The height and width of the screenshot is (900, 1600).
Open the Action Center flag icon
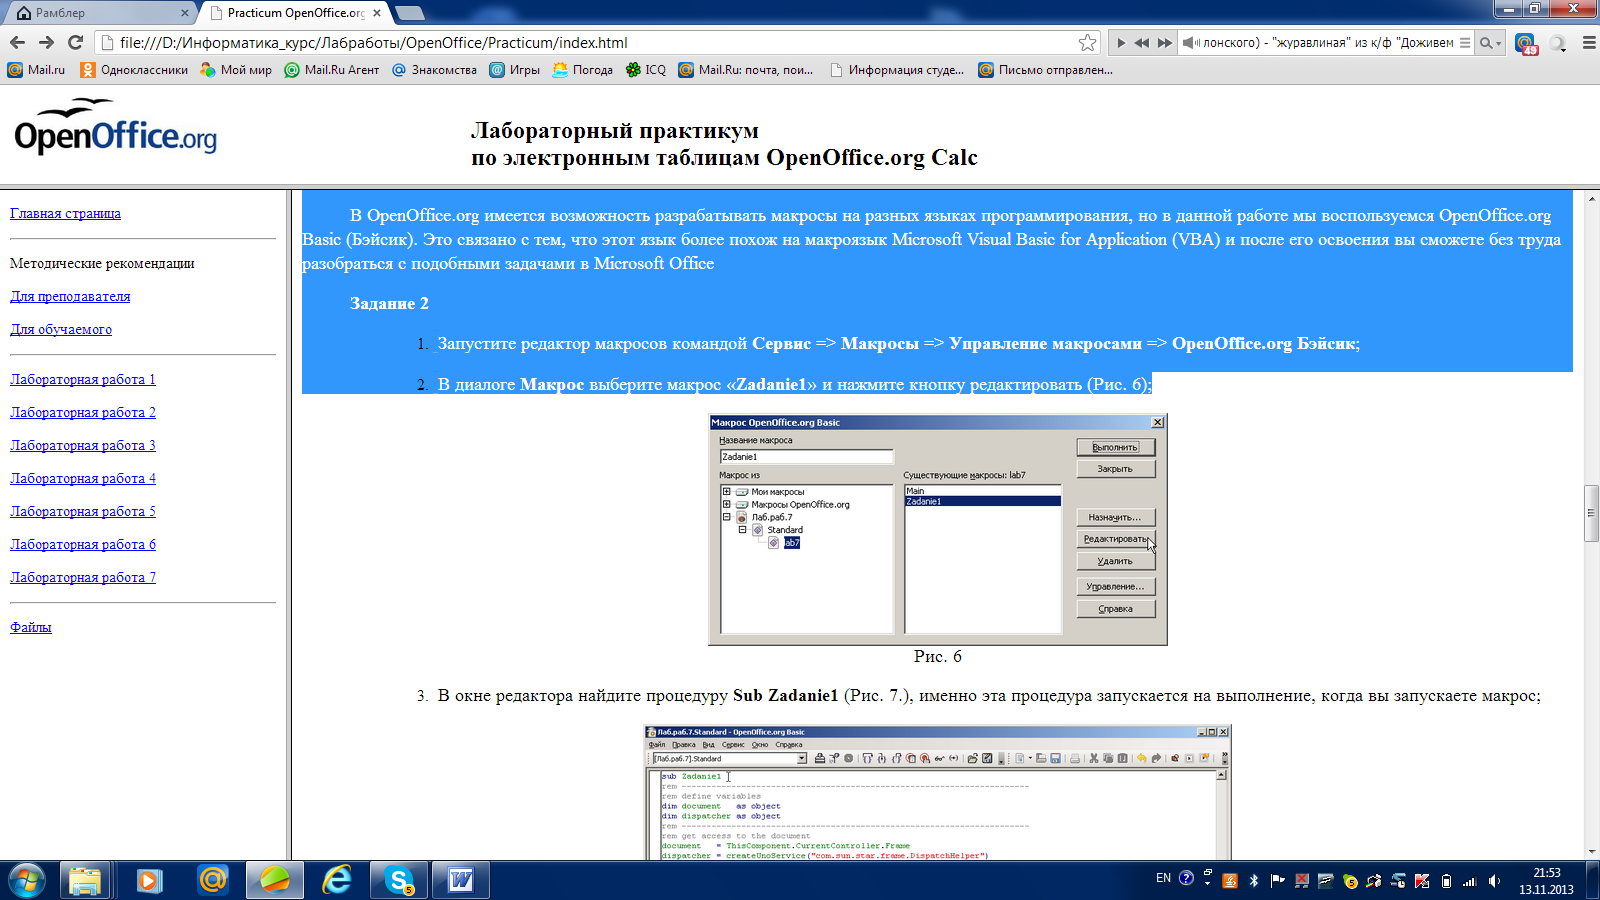coord(1277,881)
